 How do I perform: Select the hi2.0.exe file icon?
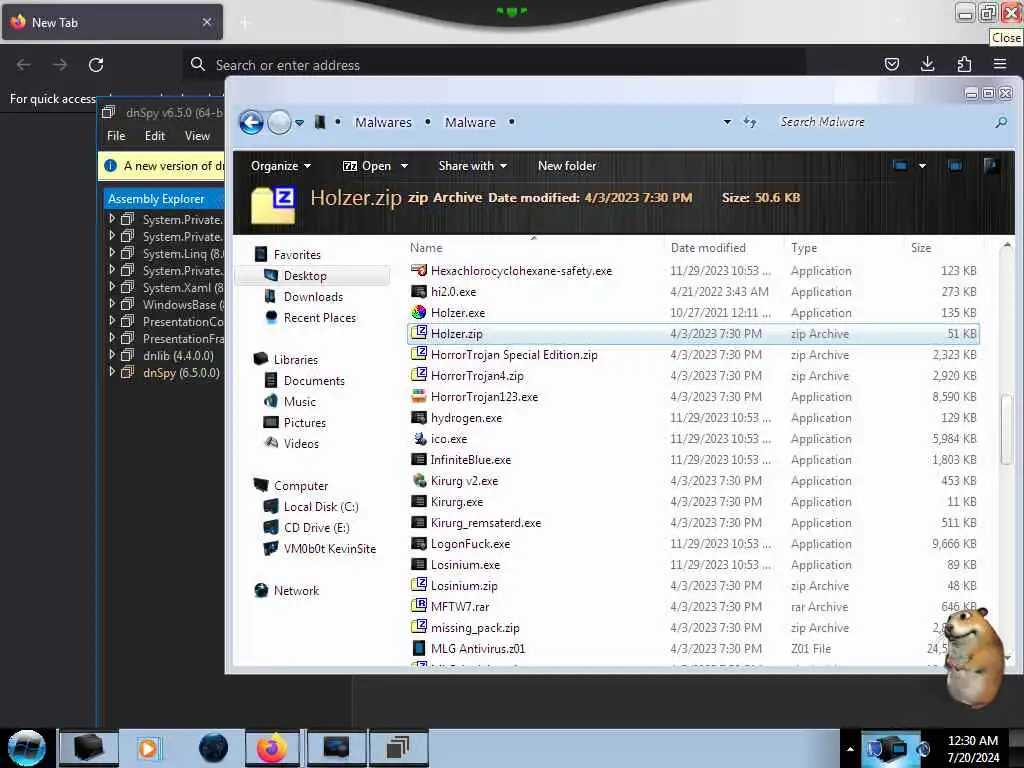point(419,291)
